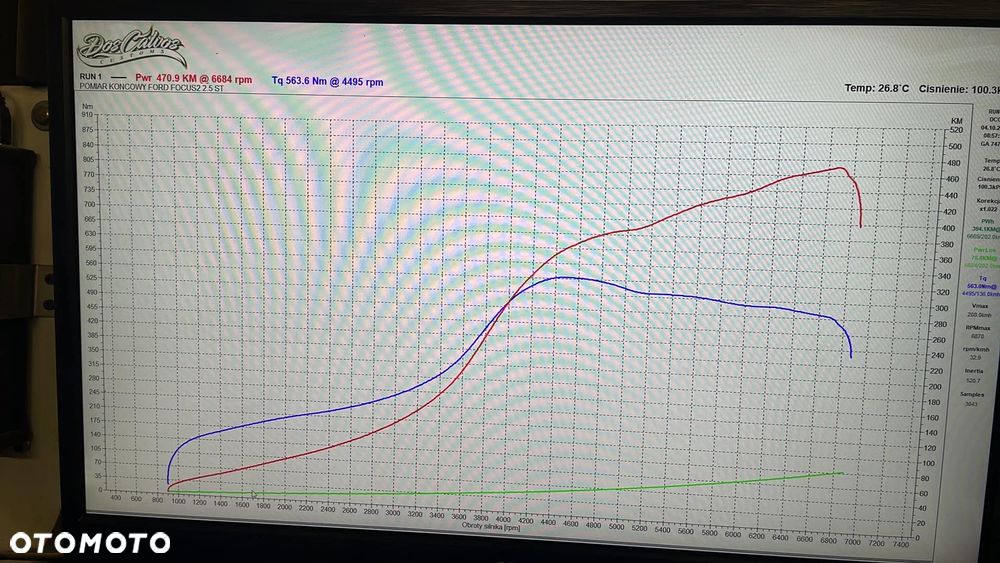Screen dimensions: 1000x563
Task: Click the '6000' label on rpm axis
Action: point(733,534)
